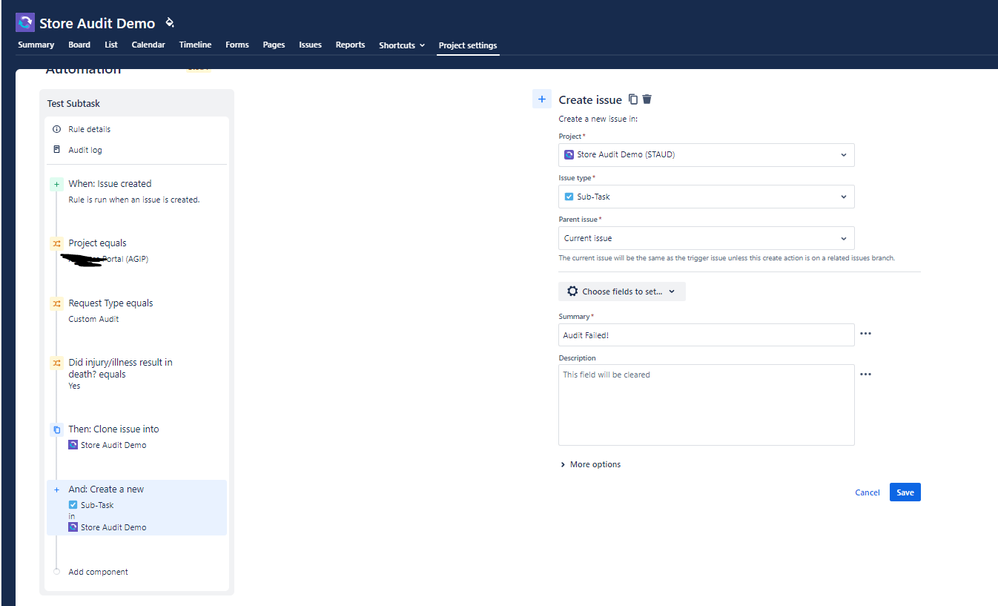
Task: Open more options dots beside Summary field
Action: point(866,334)
